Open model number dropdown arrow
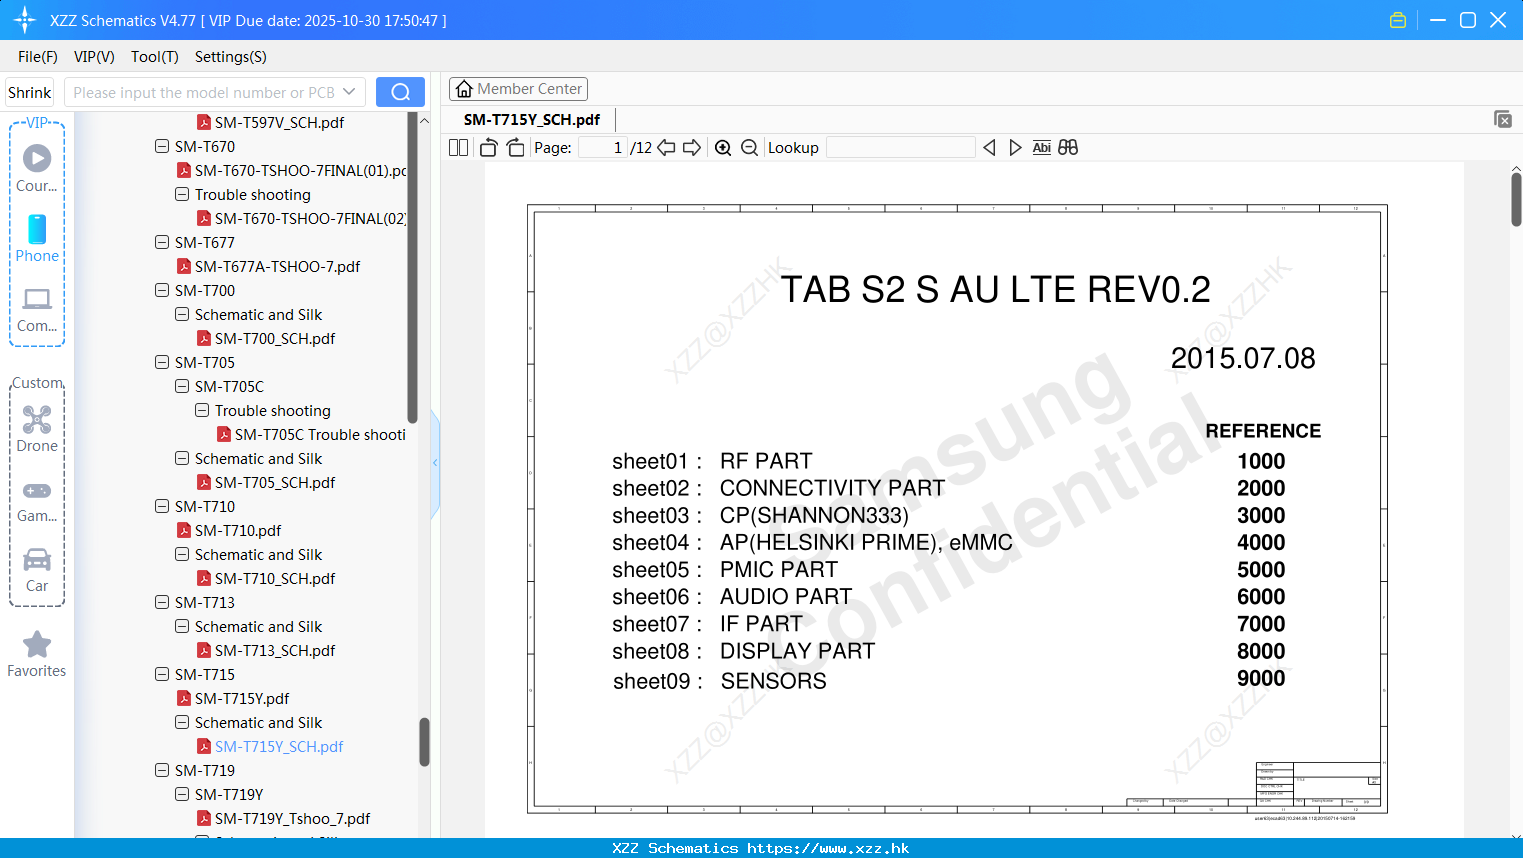 [349, 92]
